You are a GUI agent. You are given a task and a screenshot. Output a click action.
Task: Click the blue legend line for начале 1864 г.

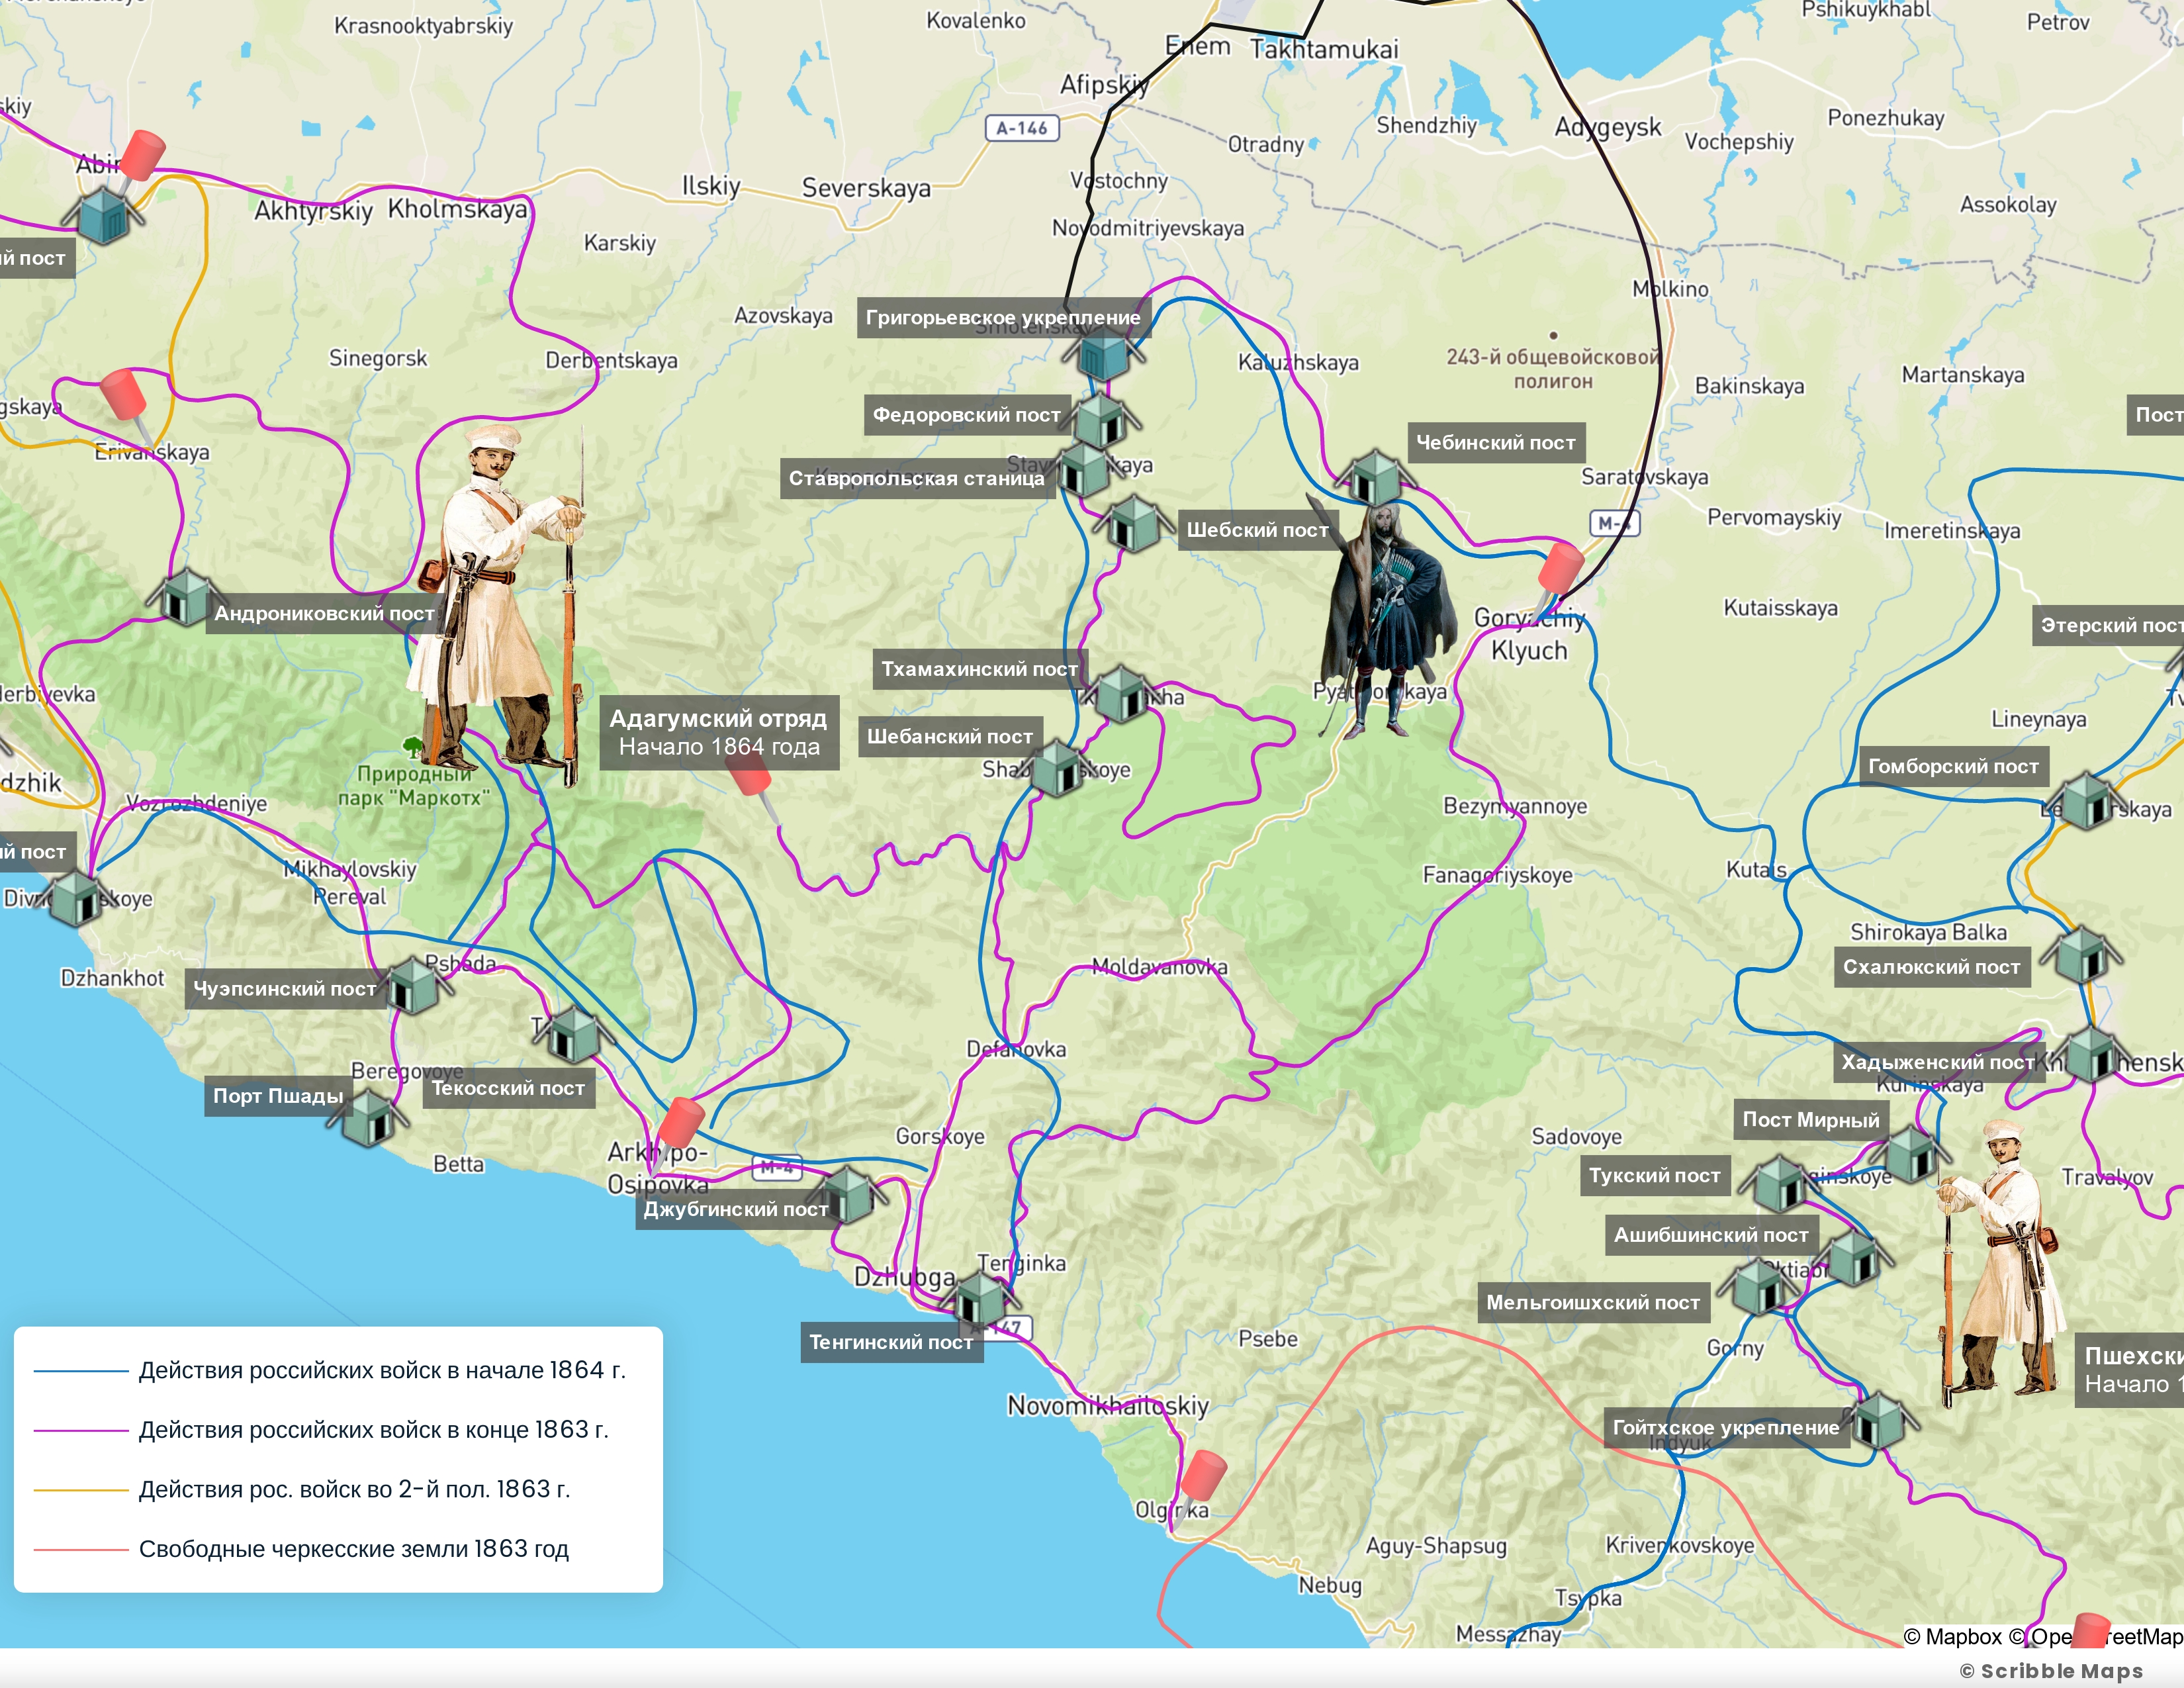[81, 1371]
